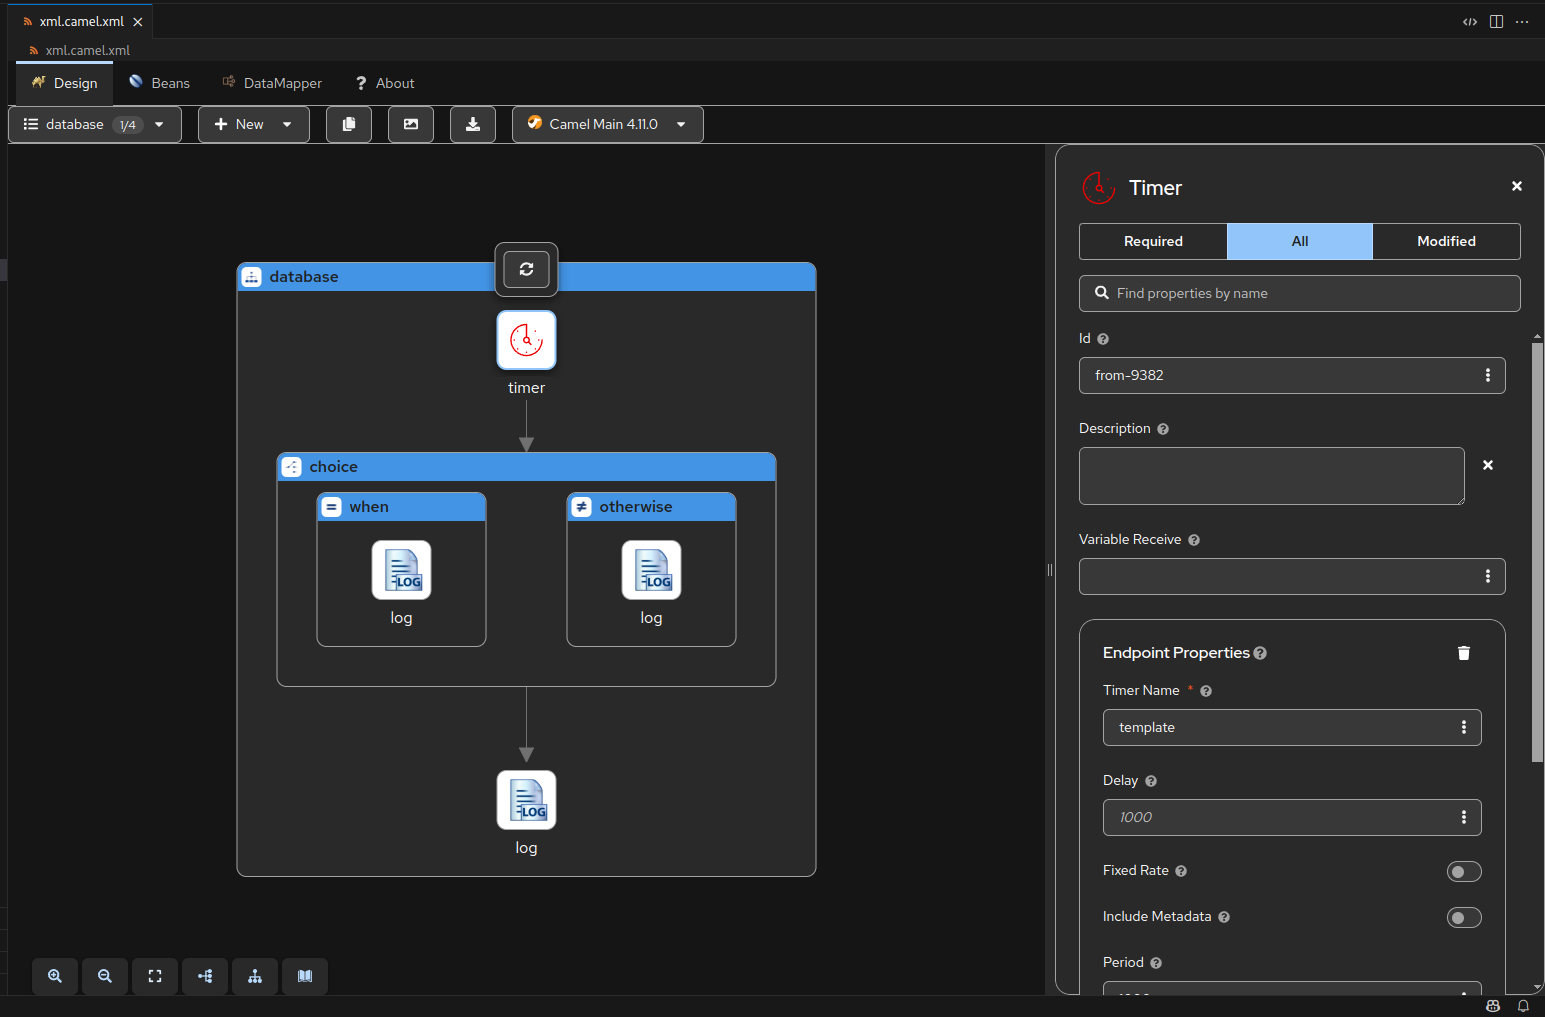Switch to vertical layout
The image size is (1545, 1017).
pyautogui.click(x=255, y=976)
